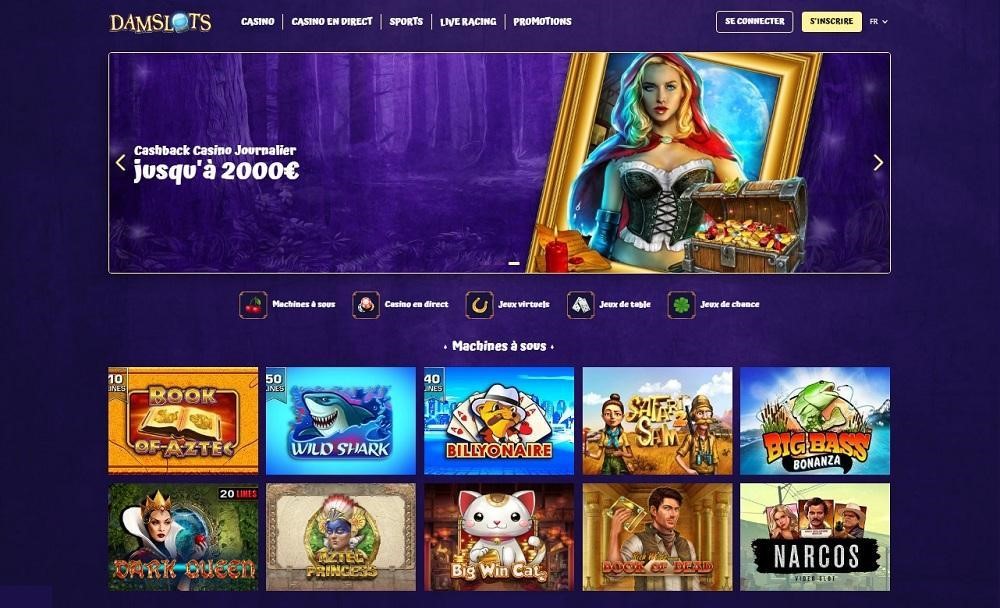Show the next banner with right arrow
The width and height of the screenshot is (1000, 608).
coord(878,163)
